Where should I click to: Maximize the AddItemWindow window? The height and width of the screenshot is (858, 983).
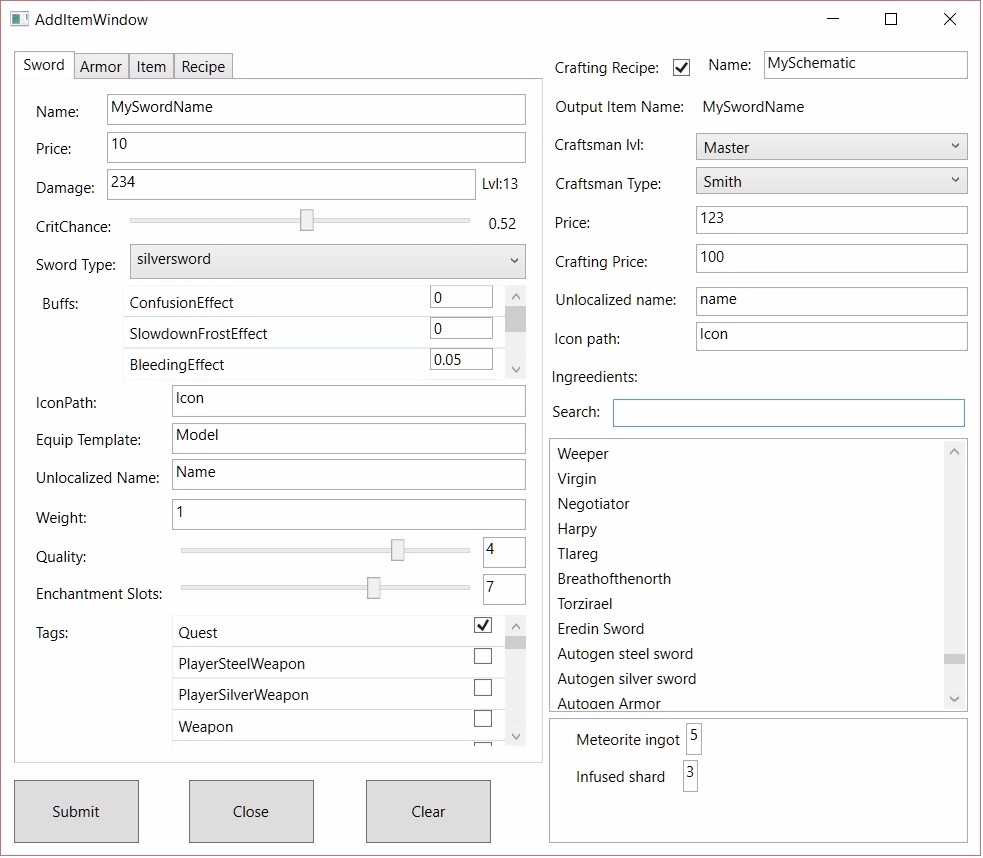point(891,19)
